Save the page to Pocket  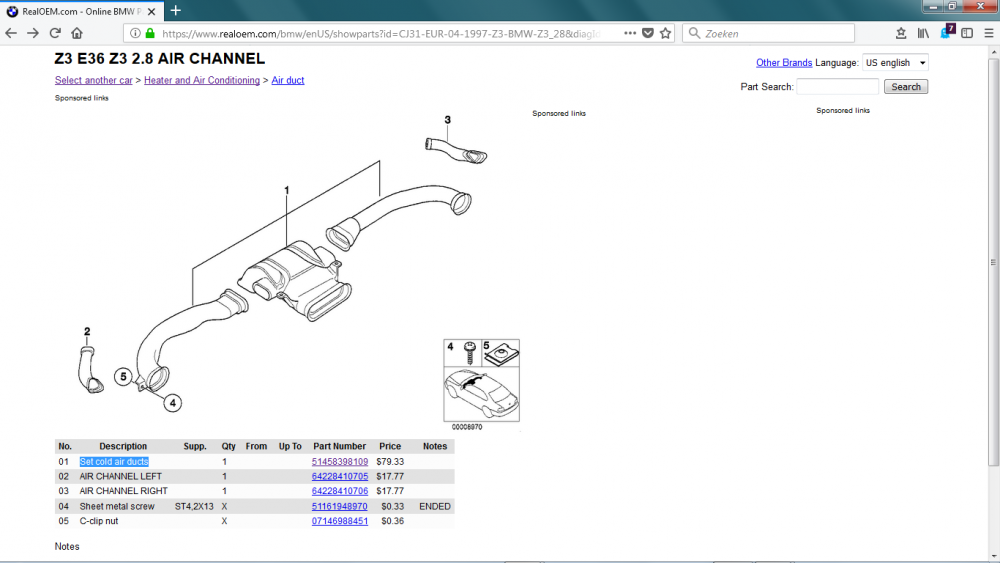647,33
